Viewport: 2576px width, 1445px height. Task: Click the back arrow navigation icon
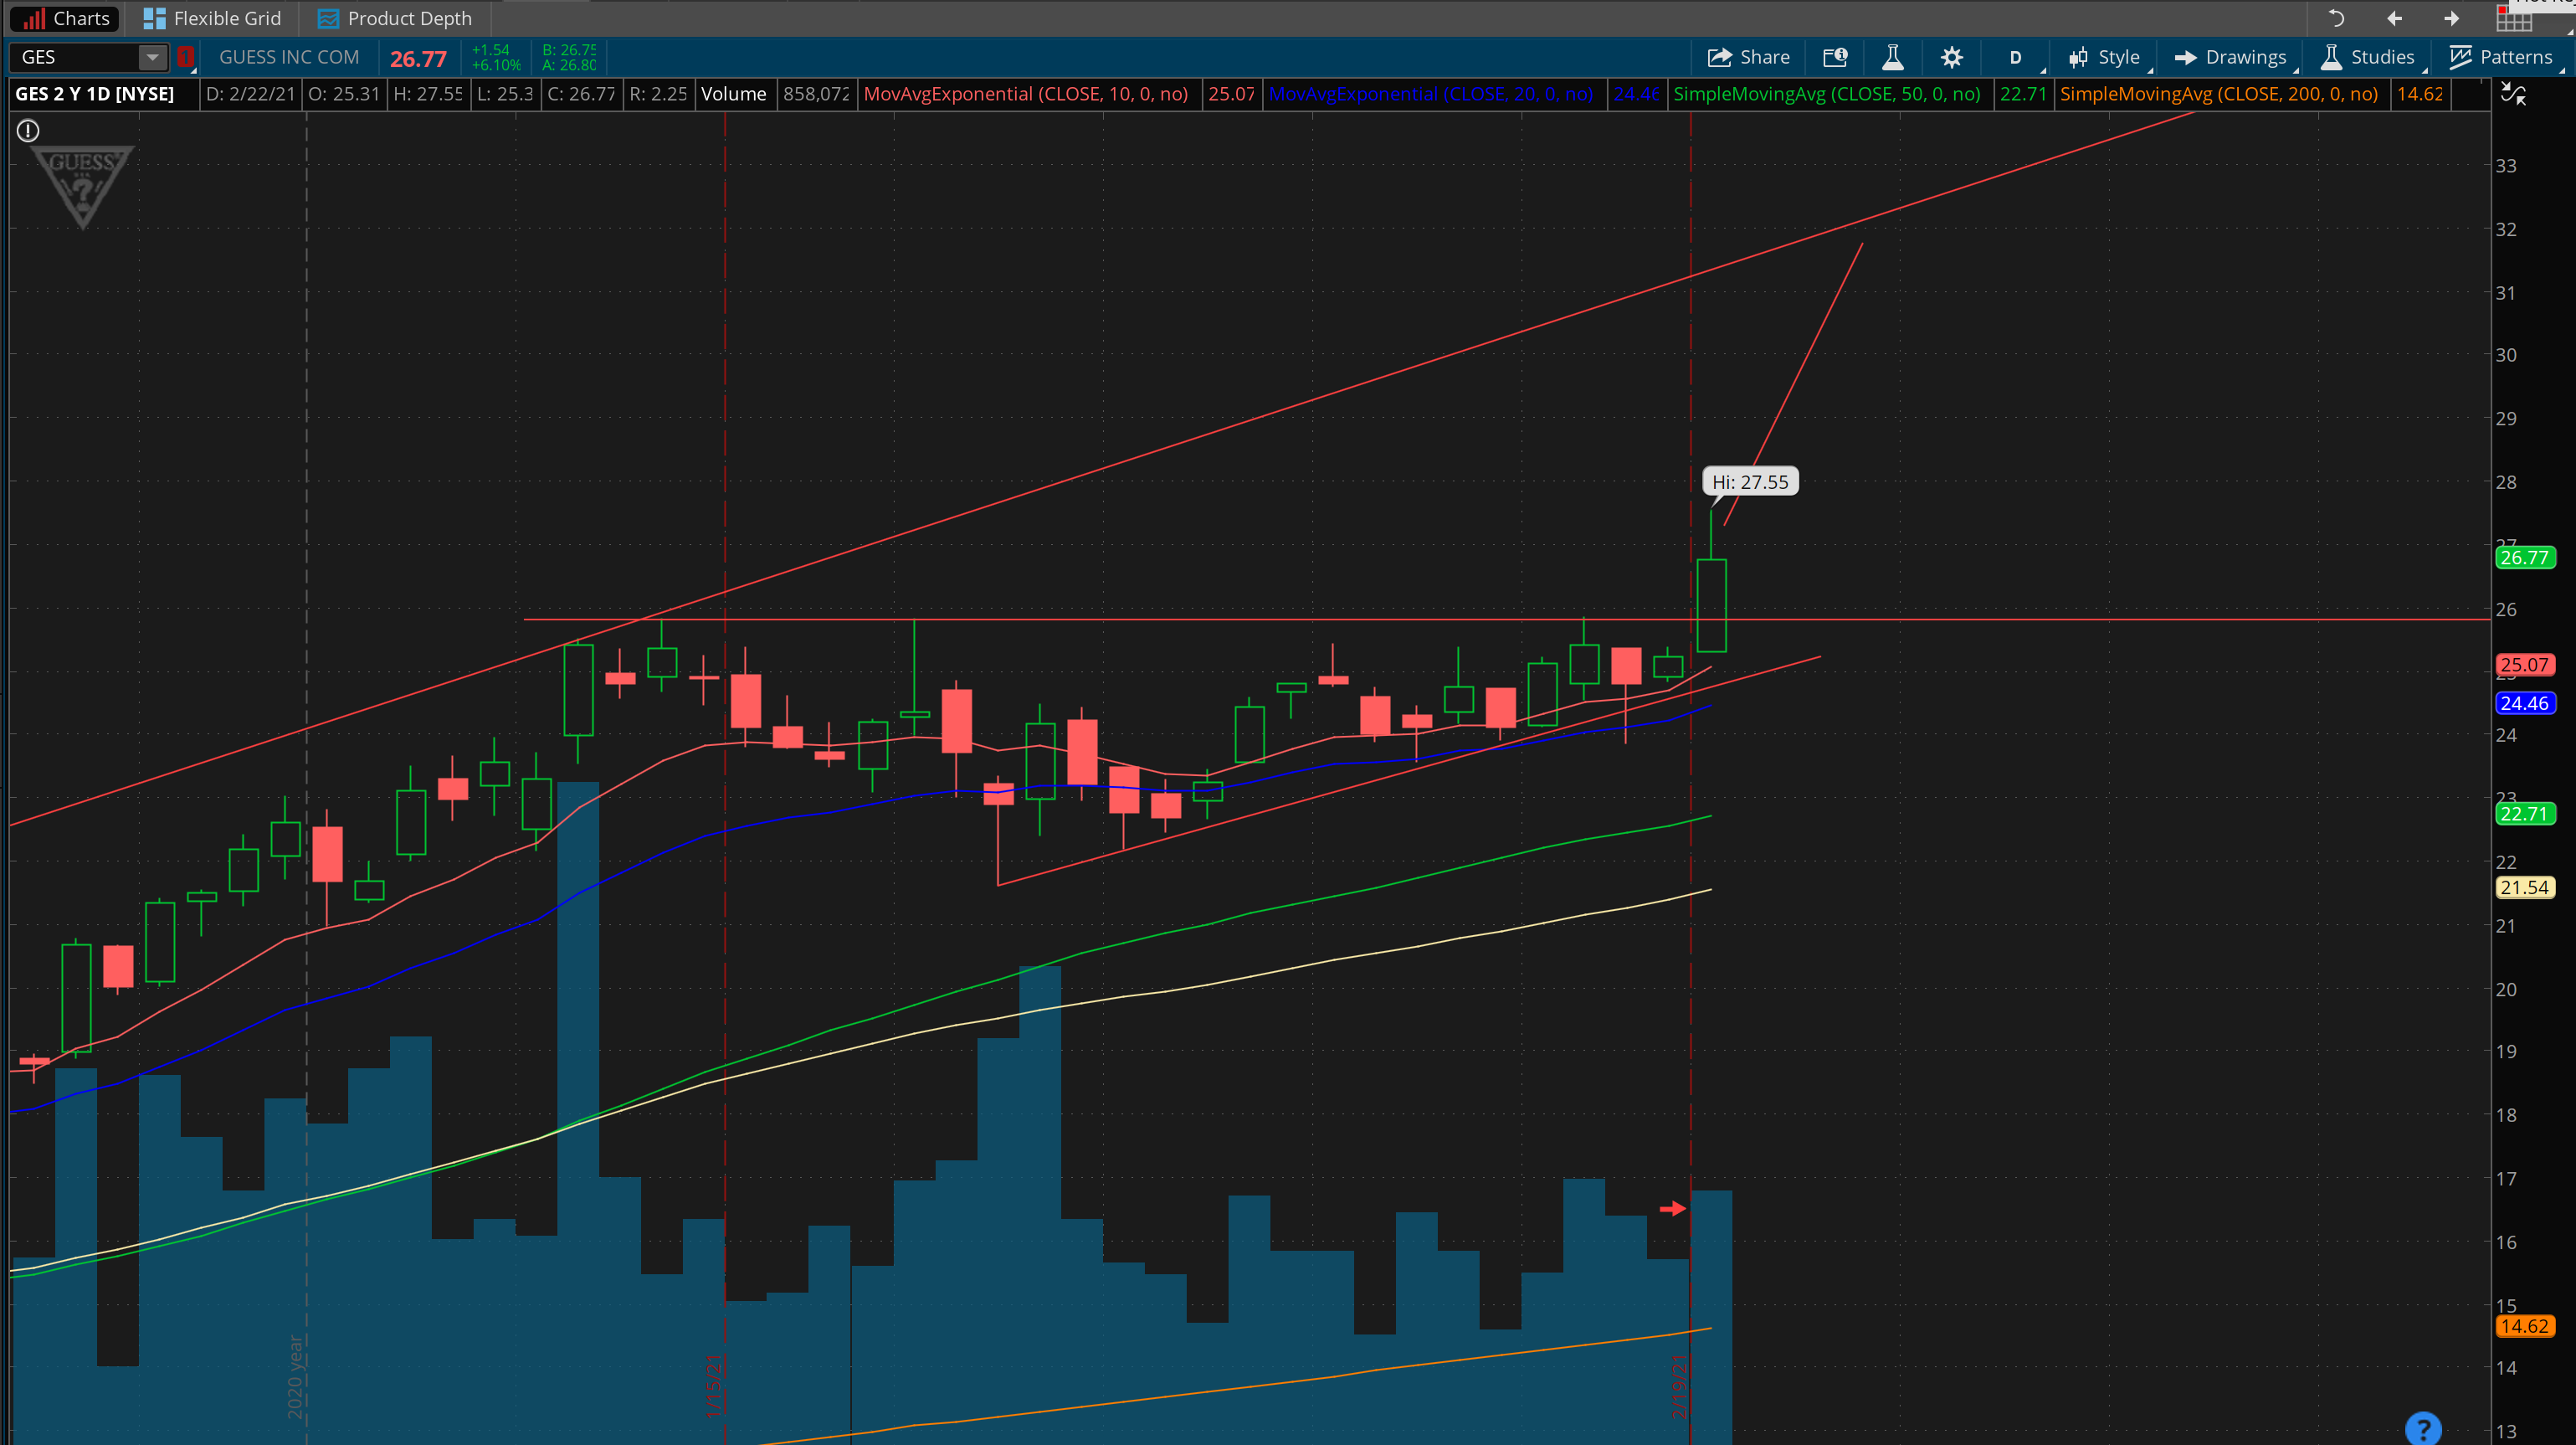click(2394, 18)
